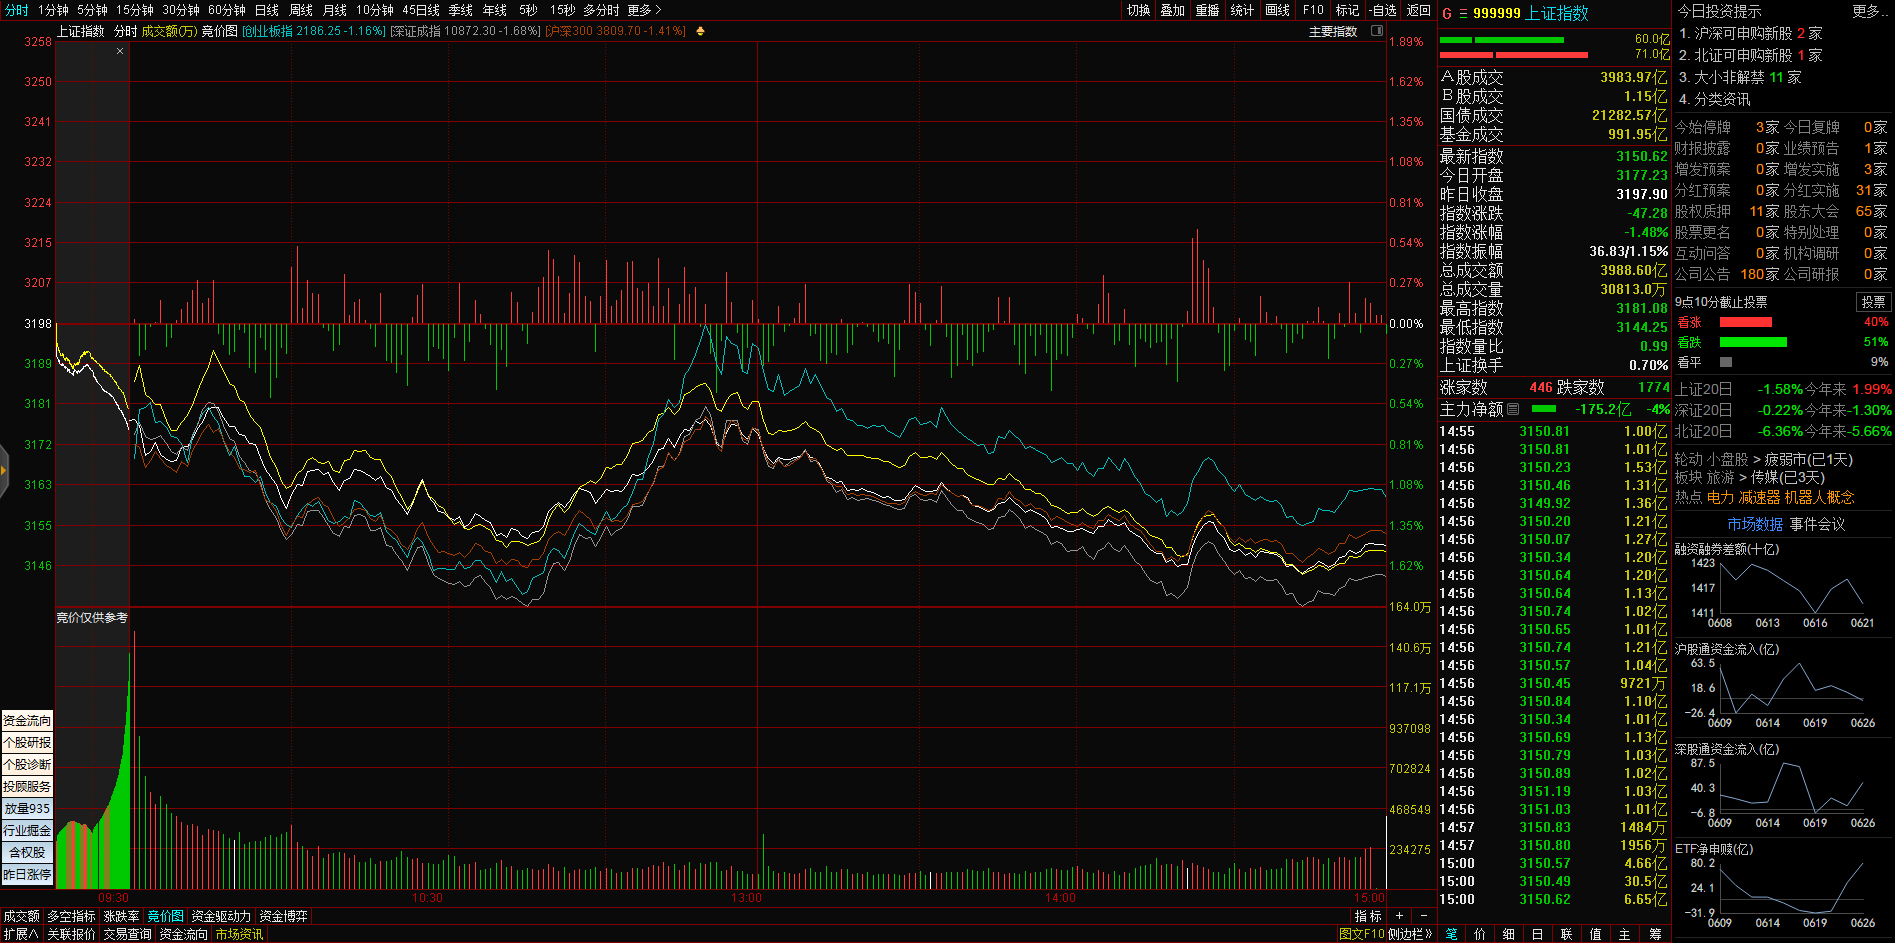Click the 投票 vote button

point(1872,302)
